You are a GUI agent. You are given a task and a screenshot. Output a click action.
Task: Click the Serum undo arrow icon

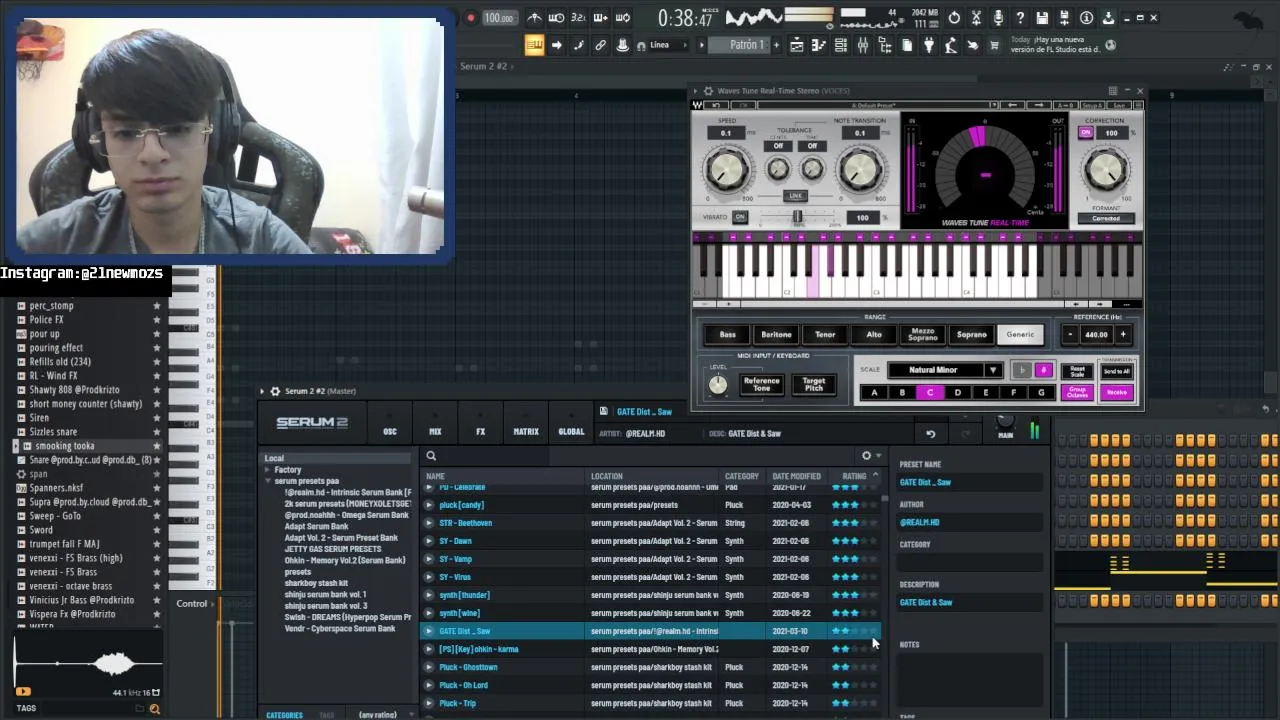point(930,433)
